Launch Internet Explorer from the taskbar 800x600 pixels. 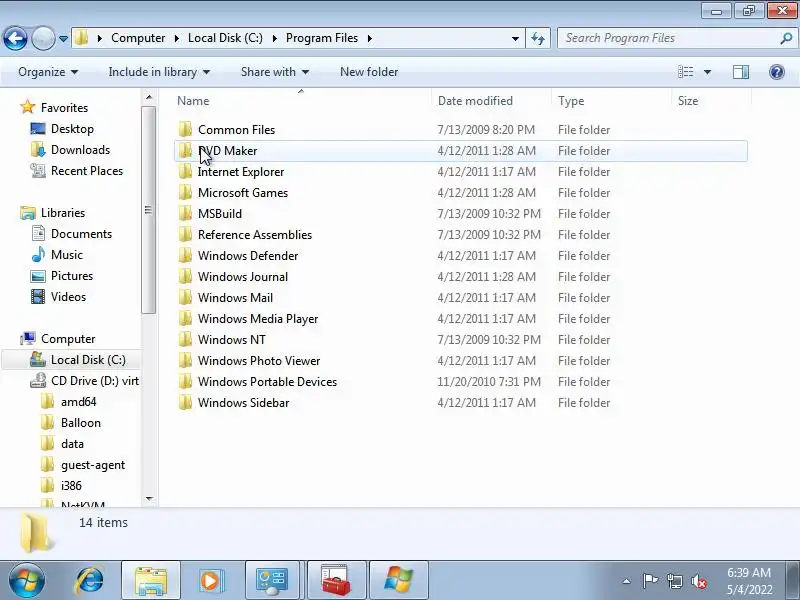[x=89, y=581]
